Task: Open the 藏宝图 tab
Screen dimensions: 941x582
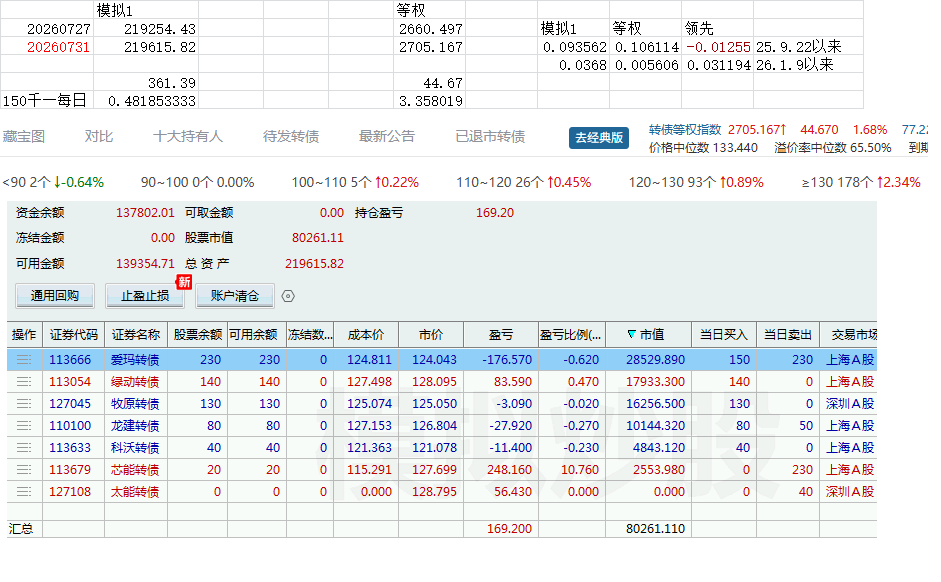Action: pos(23,137)
